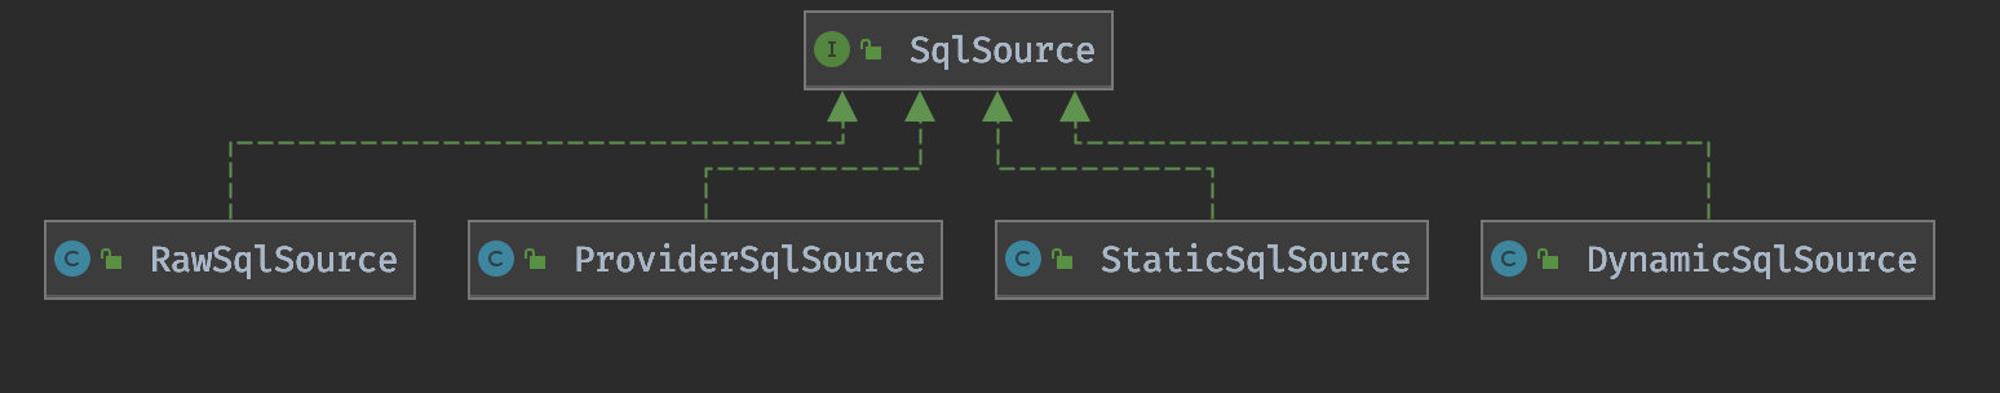Viewport: 2000px width, 393px height.
Task: Click the StaticSqlSource class icon
Action: coord(1023,259)
